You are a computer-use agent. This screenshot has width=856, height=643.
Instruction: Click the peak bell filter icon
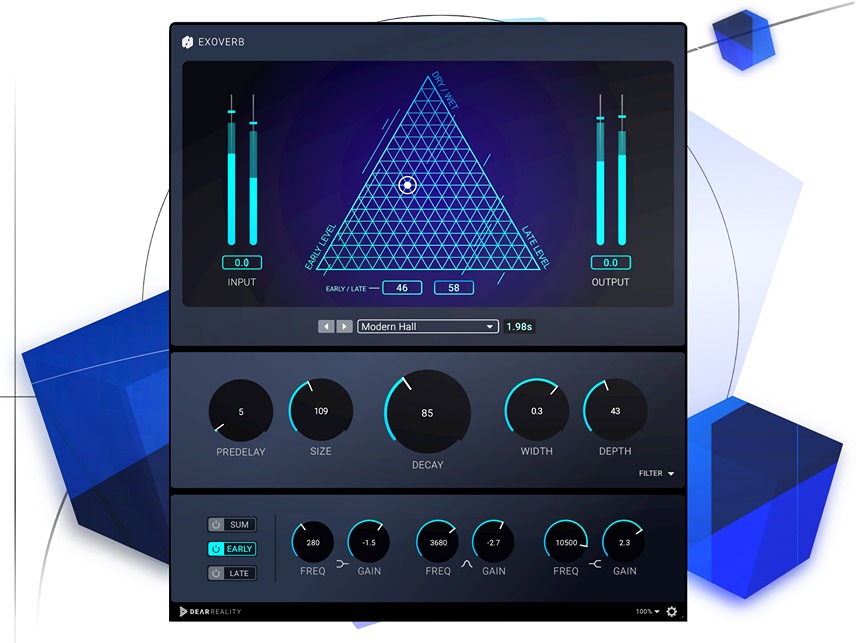point(467,564)
